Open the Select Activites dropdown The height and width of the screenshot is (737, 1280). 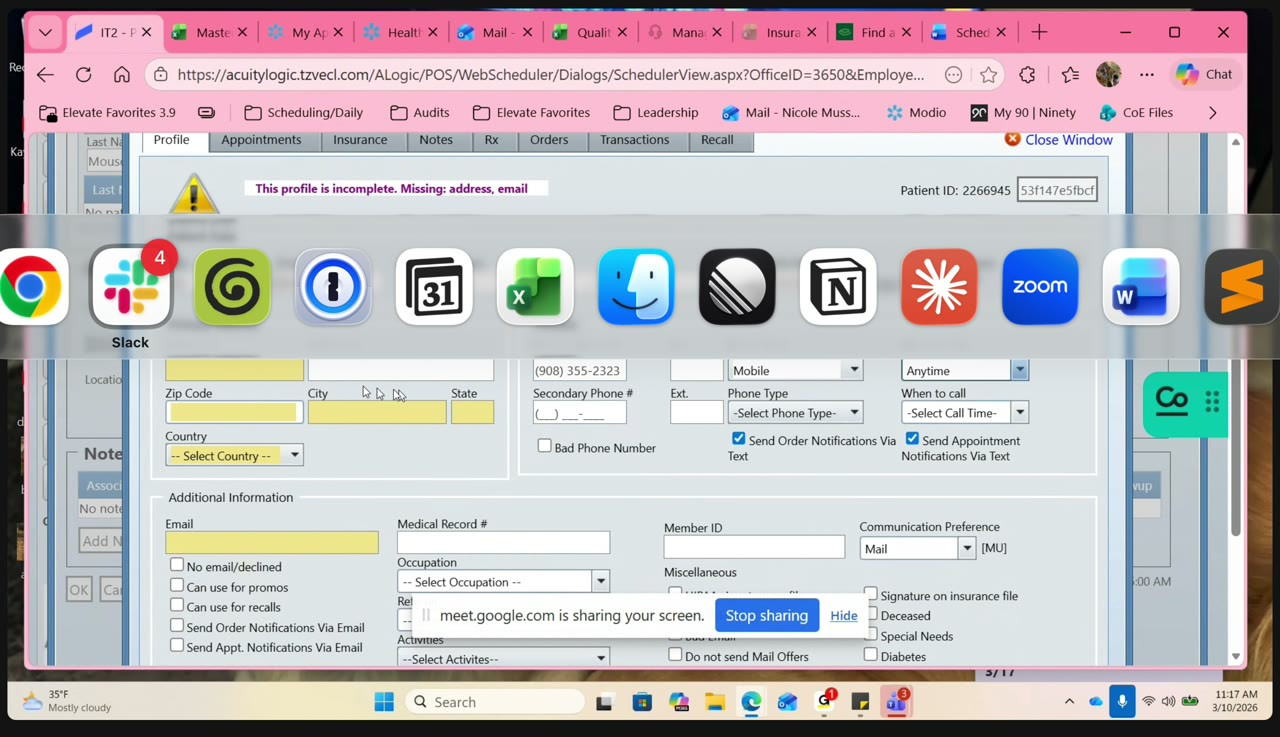click(503, 659)
